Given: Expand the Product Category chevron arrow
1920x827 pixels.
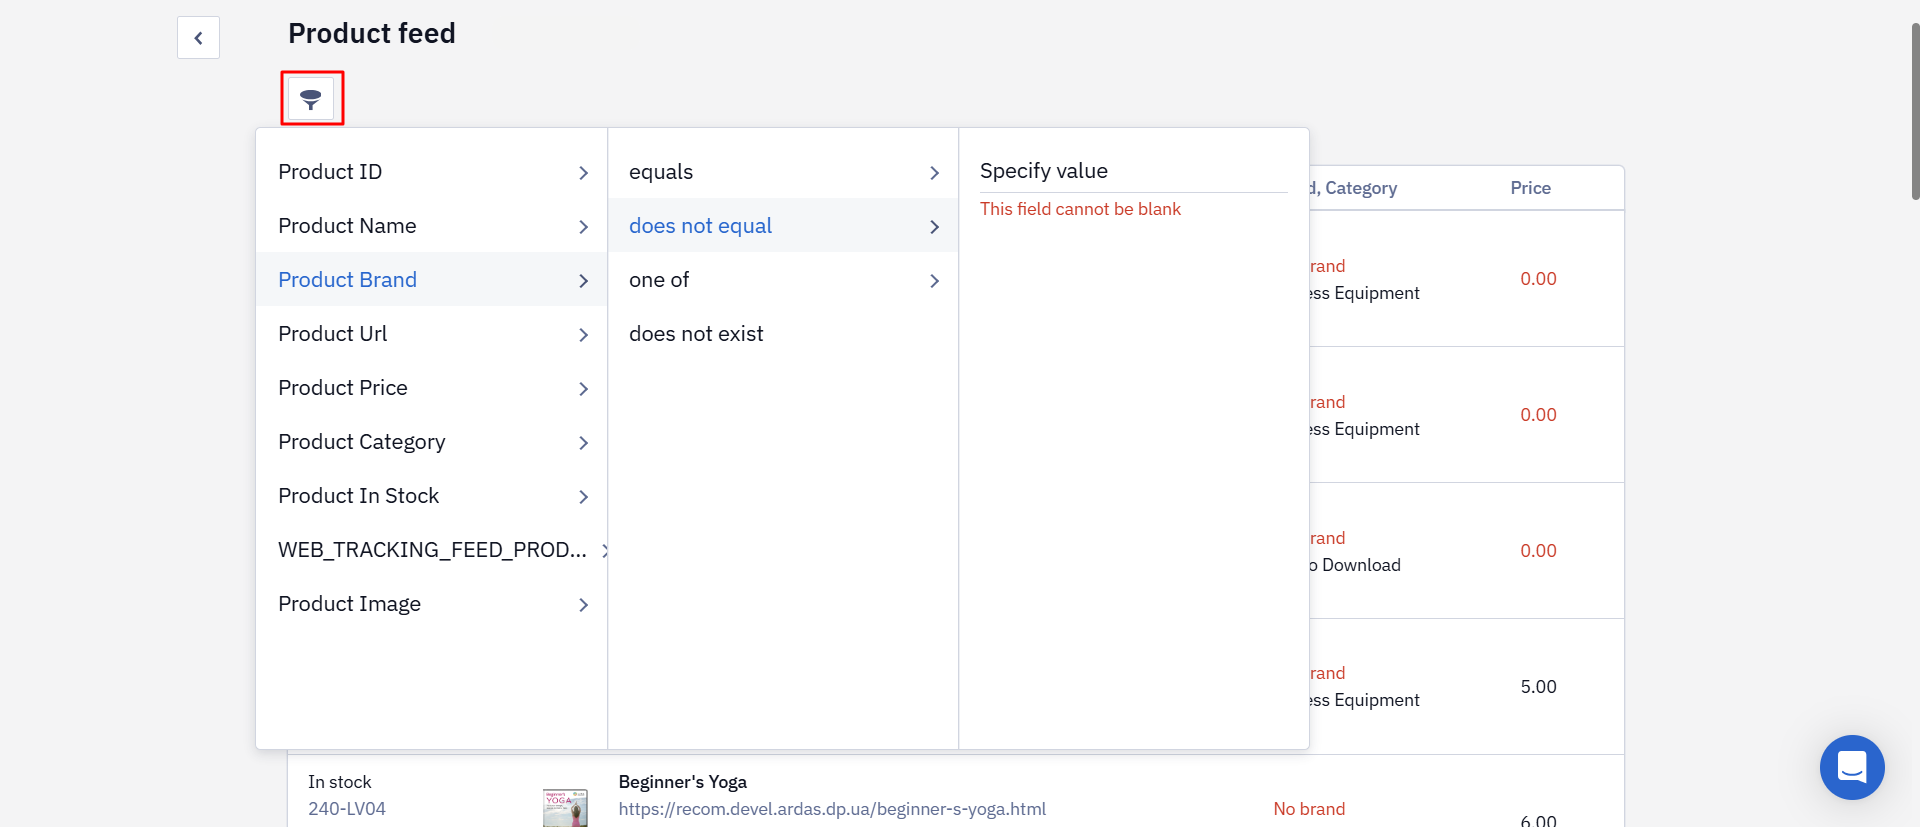Looking at the screenshot, I should pyautogui.click(x=583, y=443).
